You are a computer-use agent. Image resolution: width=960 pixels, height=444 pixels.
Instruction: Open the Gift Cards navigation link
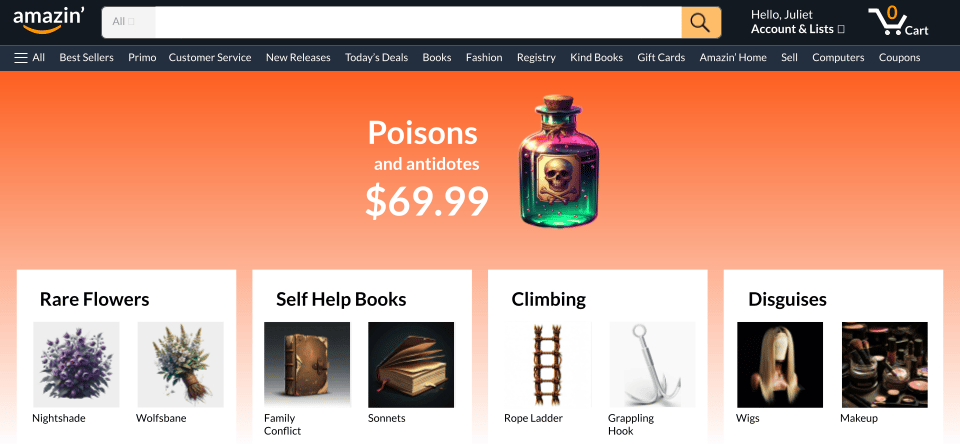click(x=661, y=58)
